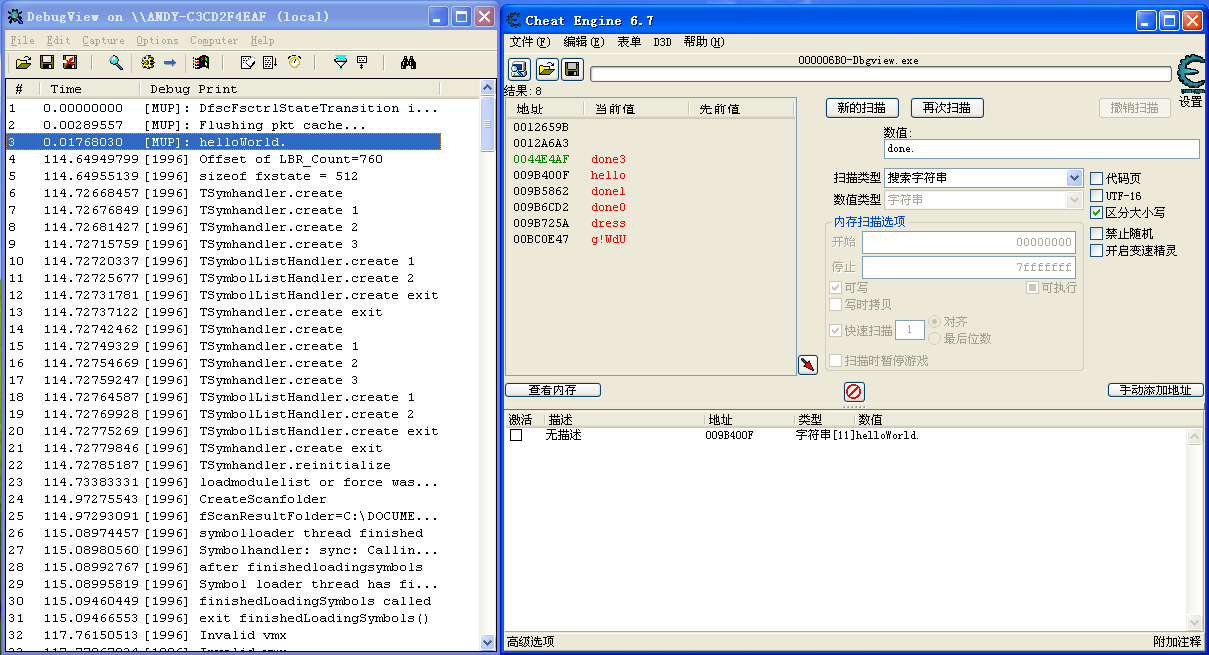The width and height of the screenshot is (1209, 655).
Task: Open the History Depth icon in DebugView
Action: (362, 62)
